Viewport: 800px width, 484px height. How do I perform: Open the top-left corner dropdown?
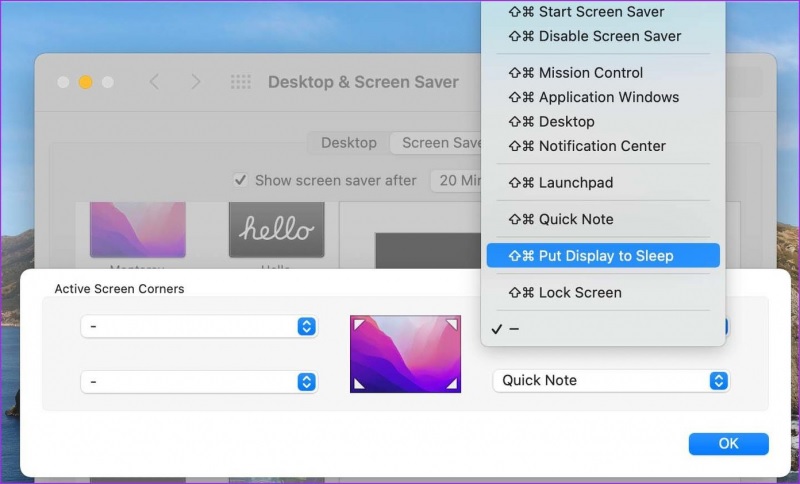pos(199,327)
